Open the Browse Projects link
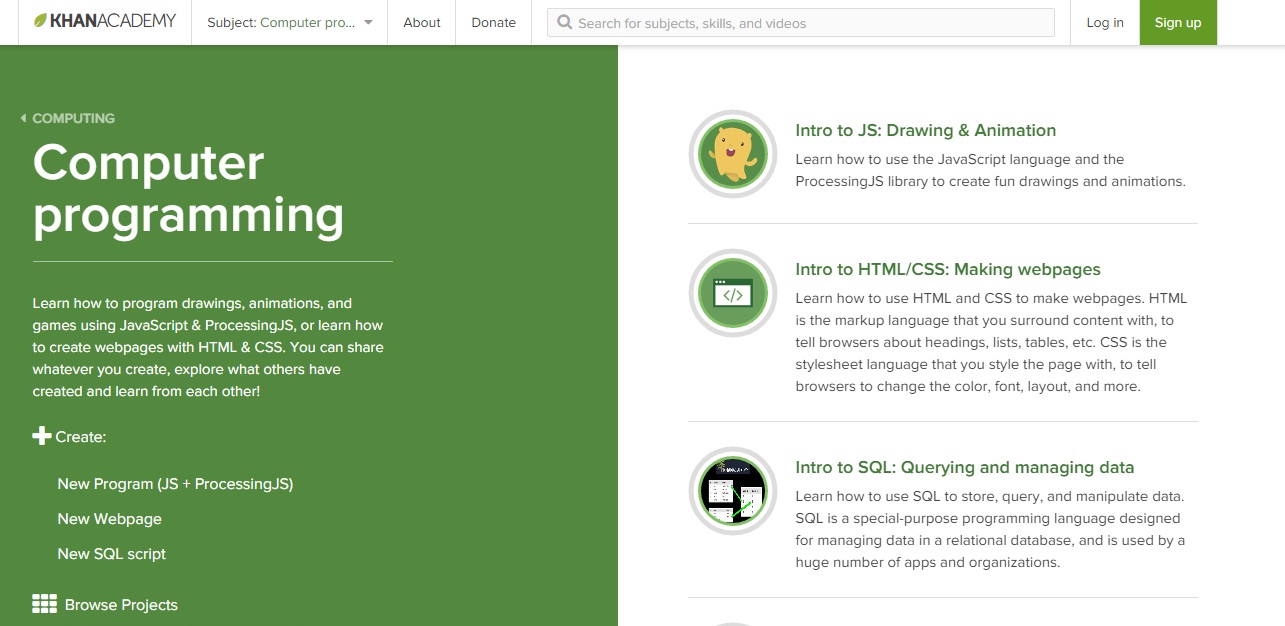 (121, 605)
